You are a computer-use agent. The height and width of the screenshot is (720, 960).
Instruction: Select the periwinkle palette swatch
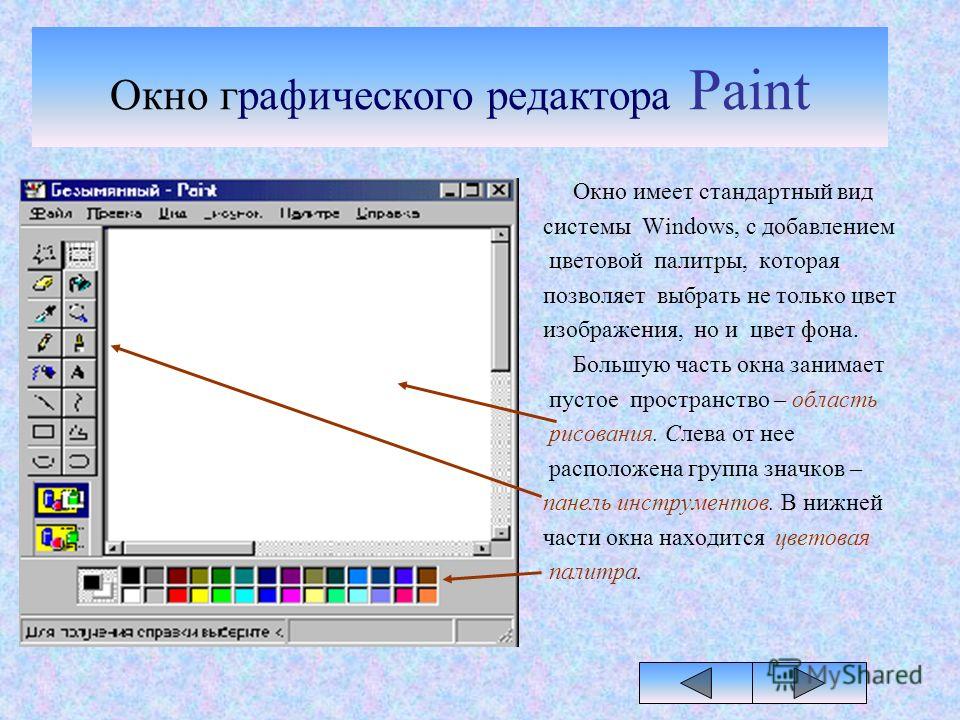pyautogui.click(x=381, y=594)
